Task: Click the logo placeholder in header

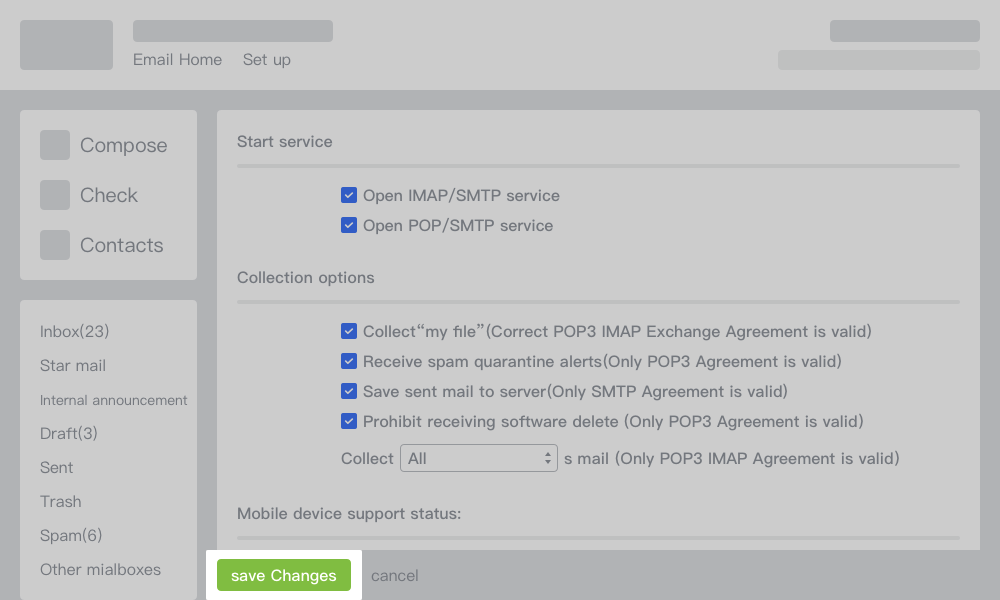Action: (x=66, y=45)
